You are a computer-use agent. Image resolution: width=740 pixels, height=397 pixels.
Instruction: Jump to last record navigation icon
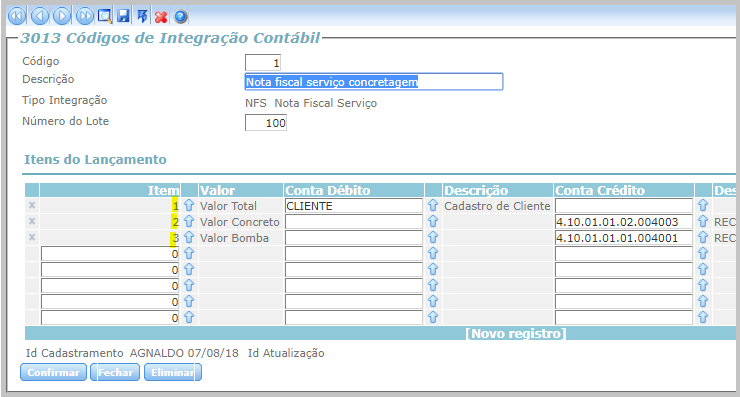coord(84,17)
